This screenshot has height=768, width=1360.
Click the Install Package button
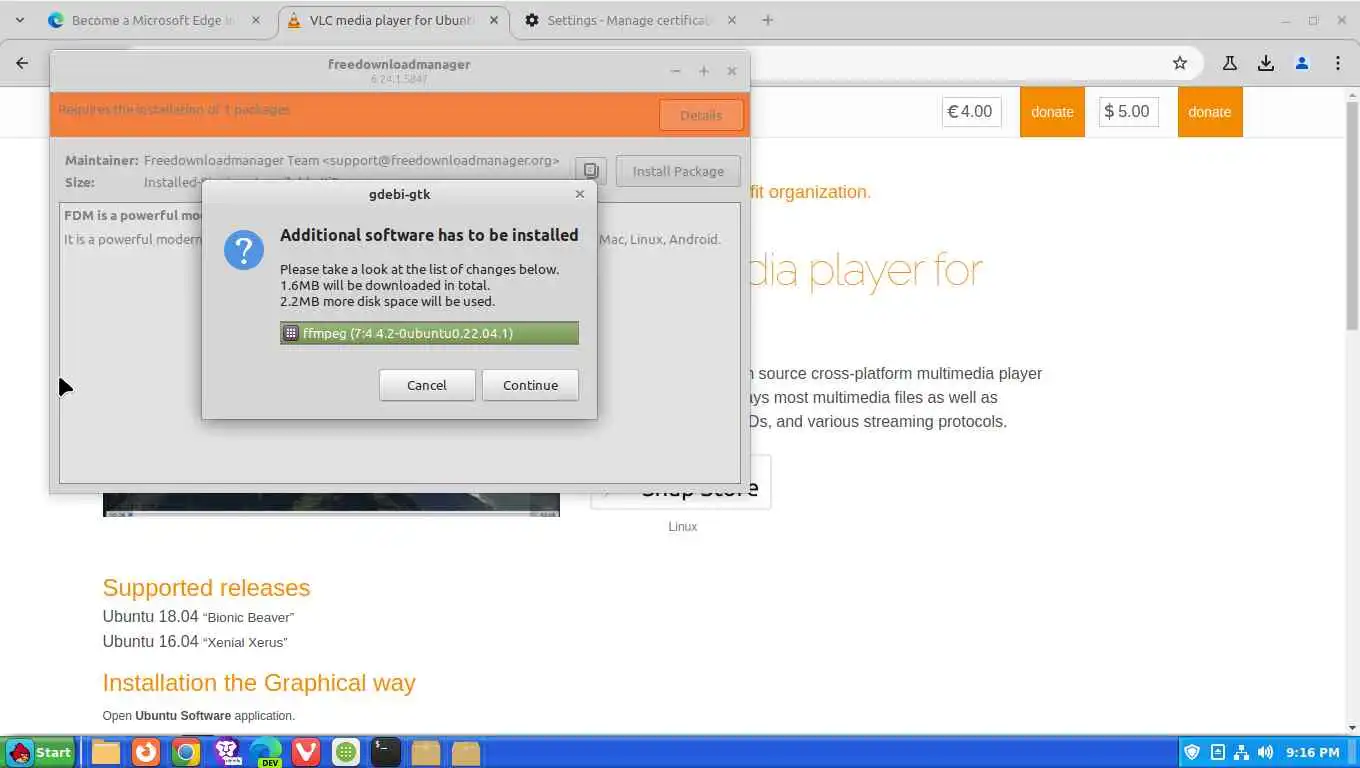coord(678,171)
